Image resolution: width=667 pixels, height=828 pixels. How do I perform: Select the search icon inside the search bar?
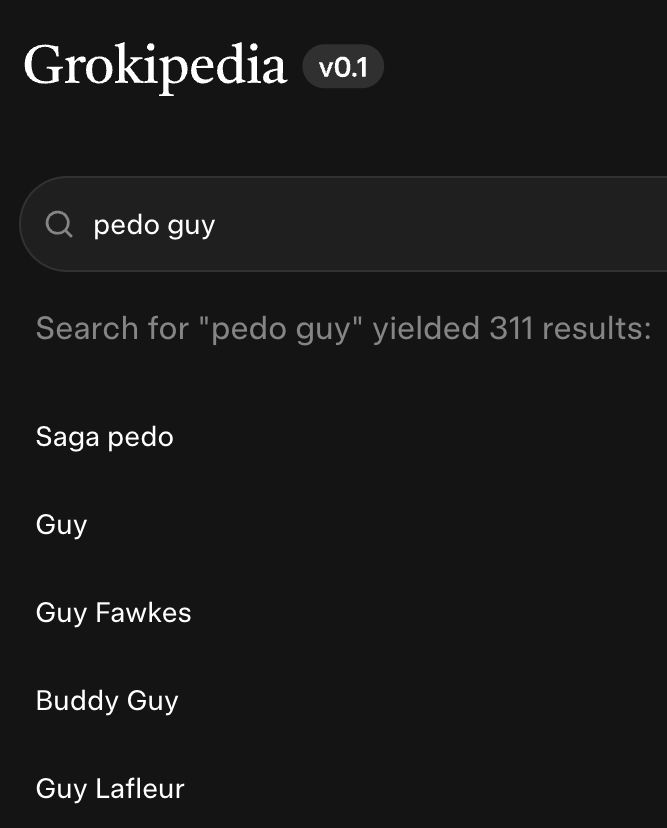(x=57, y=224)
